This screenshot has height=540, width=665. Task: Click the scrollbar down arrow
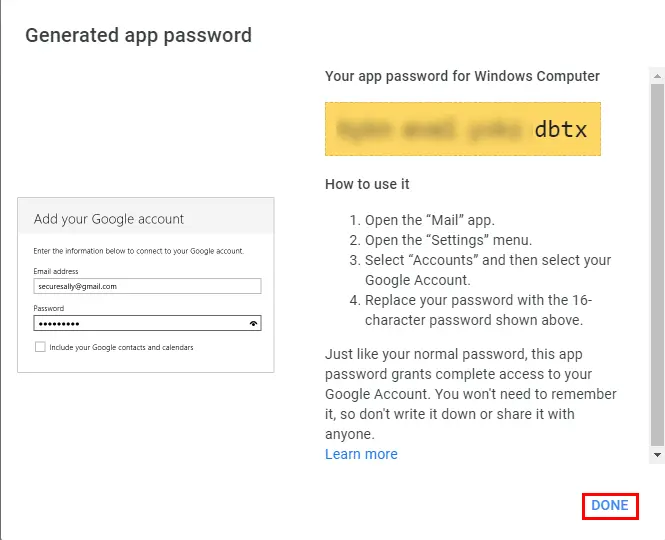tap(657, 455)
